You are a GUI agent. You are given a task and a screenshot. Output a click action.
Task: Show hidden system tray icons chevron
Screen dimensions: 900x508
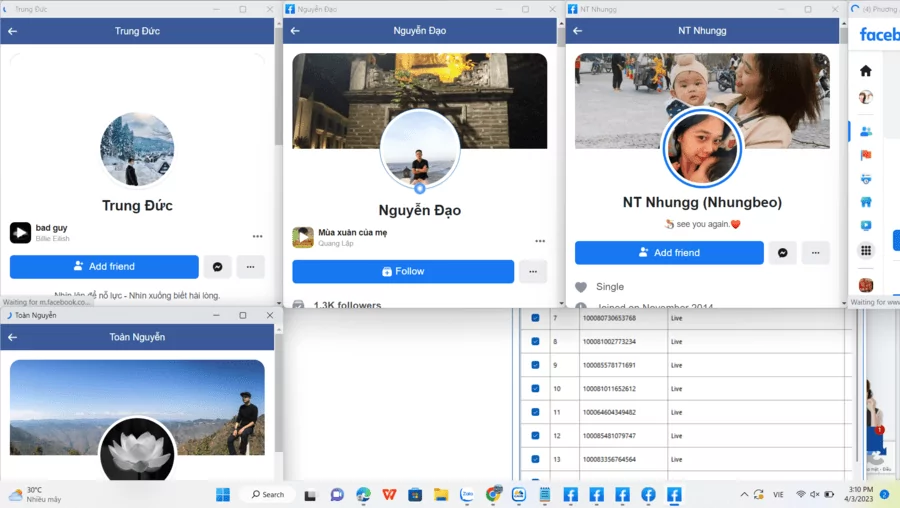(x=744, y=495)
